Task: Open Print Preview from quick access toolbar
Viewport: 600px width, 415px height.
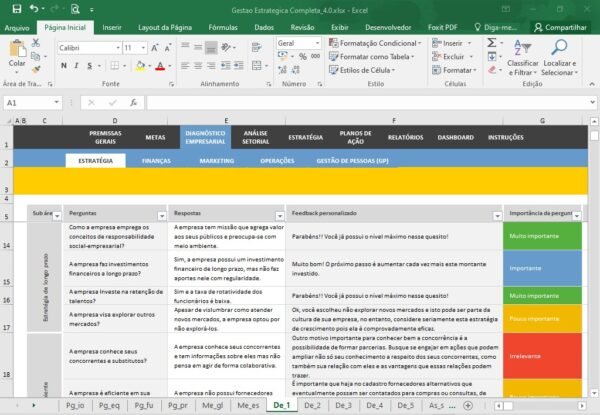Action: [x=75, y=9]
